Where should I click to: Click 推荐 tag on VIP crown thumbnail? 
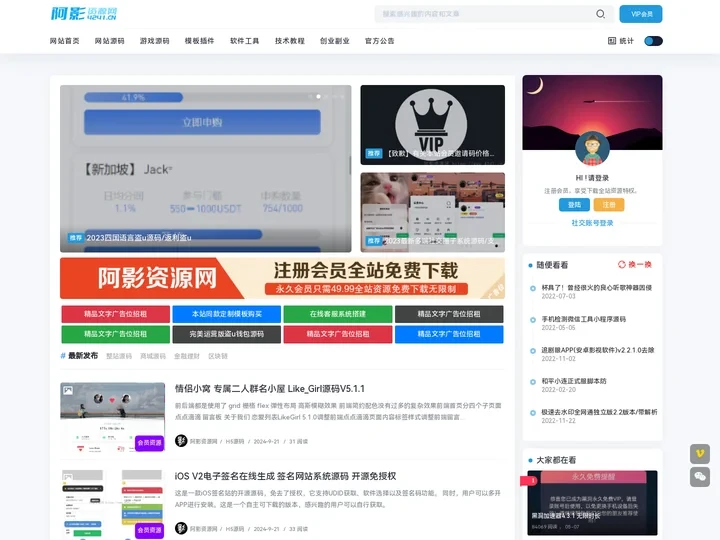tap(374, 153)
